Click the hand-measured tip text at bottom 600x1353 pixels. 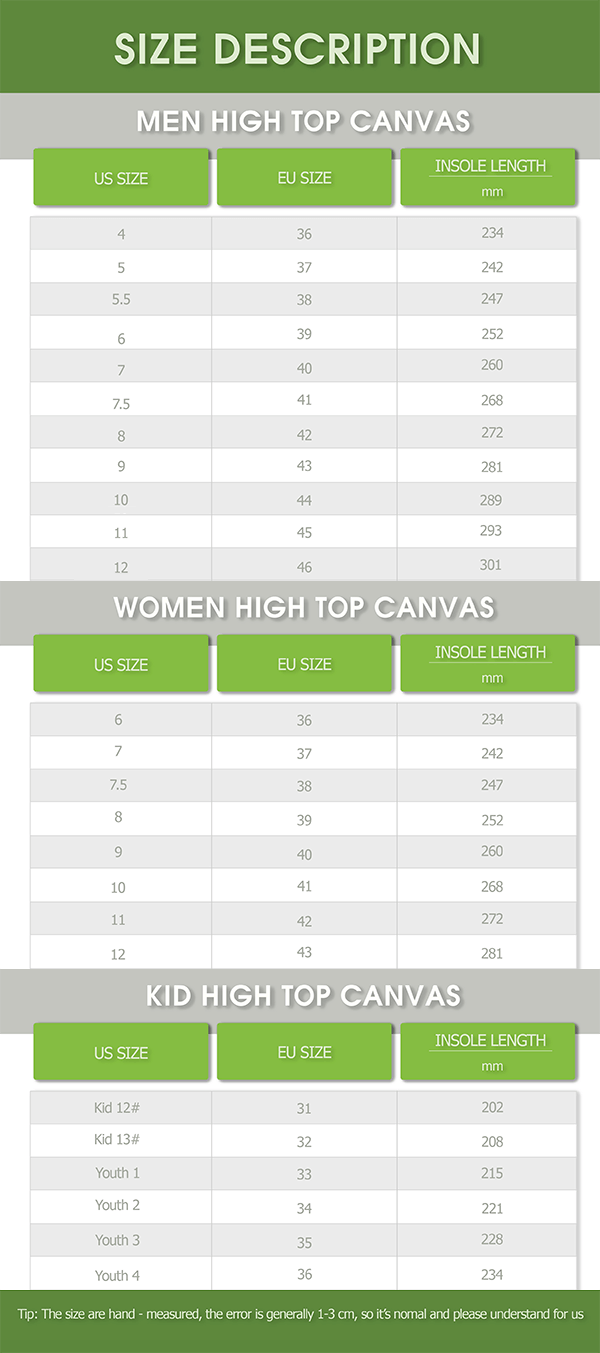(300, 1313)
